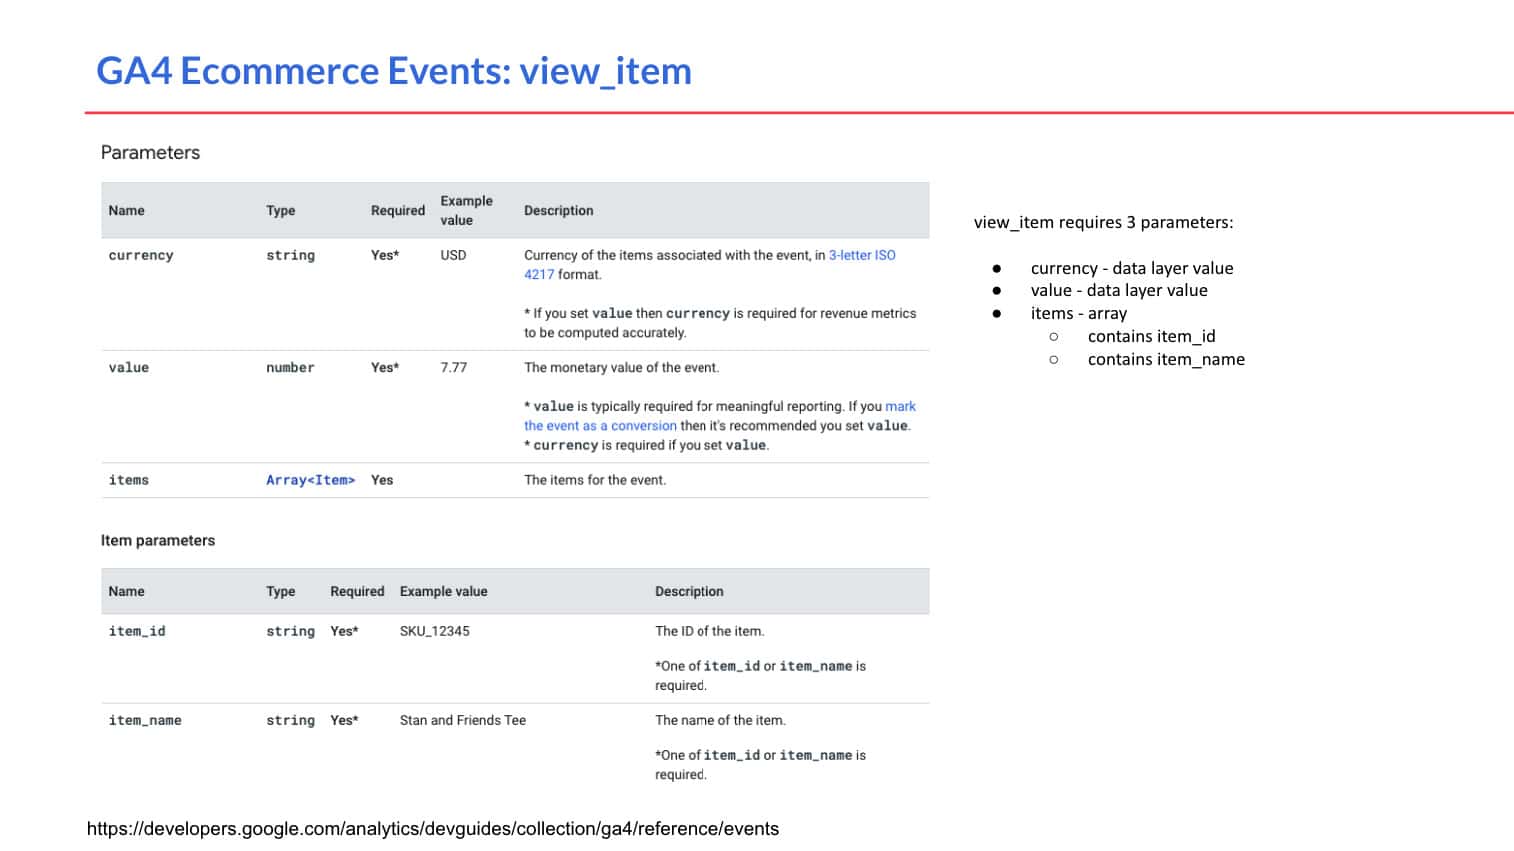Select the currency parameter row
Image resolution: width=1514 pixels, height=851 pixels.
(140, 255)
